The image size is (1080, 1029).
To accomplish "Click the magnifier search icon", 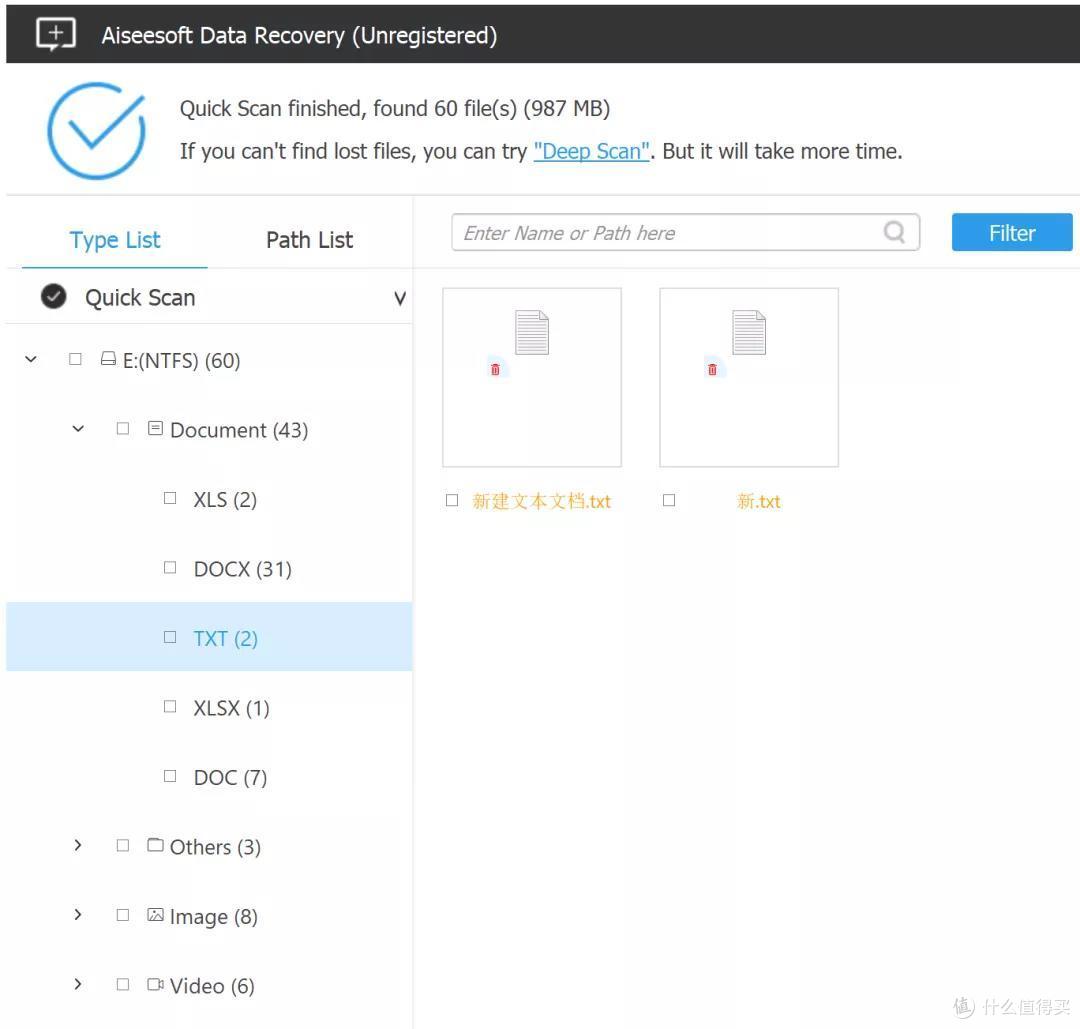I will tap(894, 232).
